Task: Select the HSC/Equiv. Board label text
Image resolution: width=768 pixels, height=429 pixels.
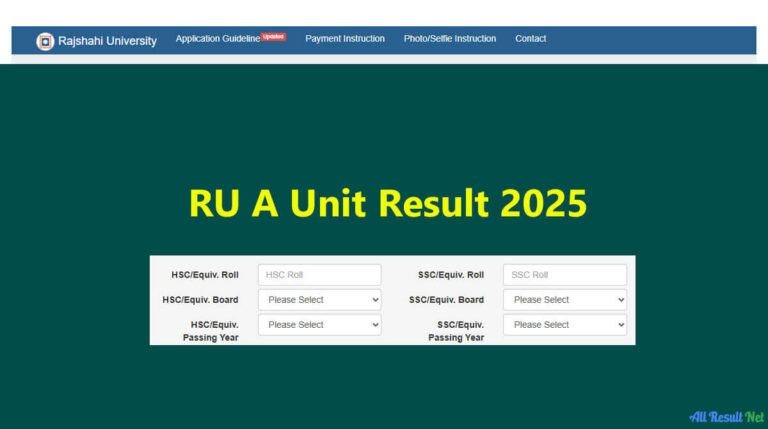Action: (x=200, y=300)
